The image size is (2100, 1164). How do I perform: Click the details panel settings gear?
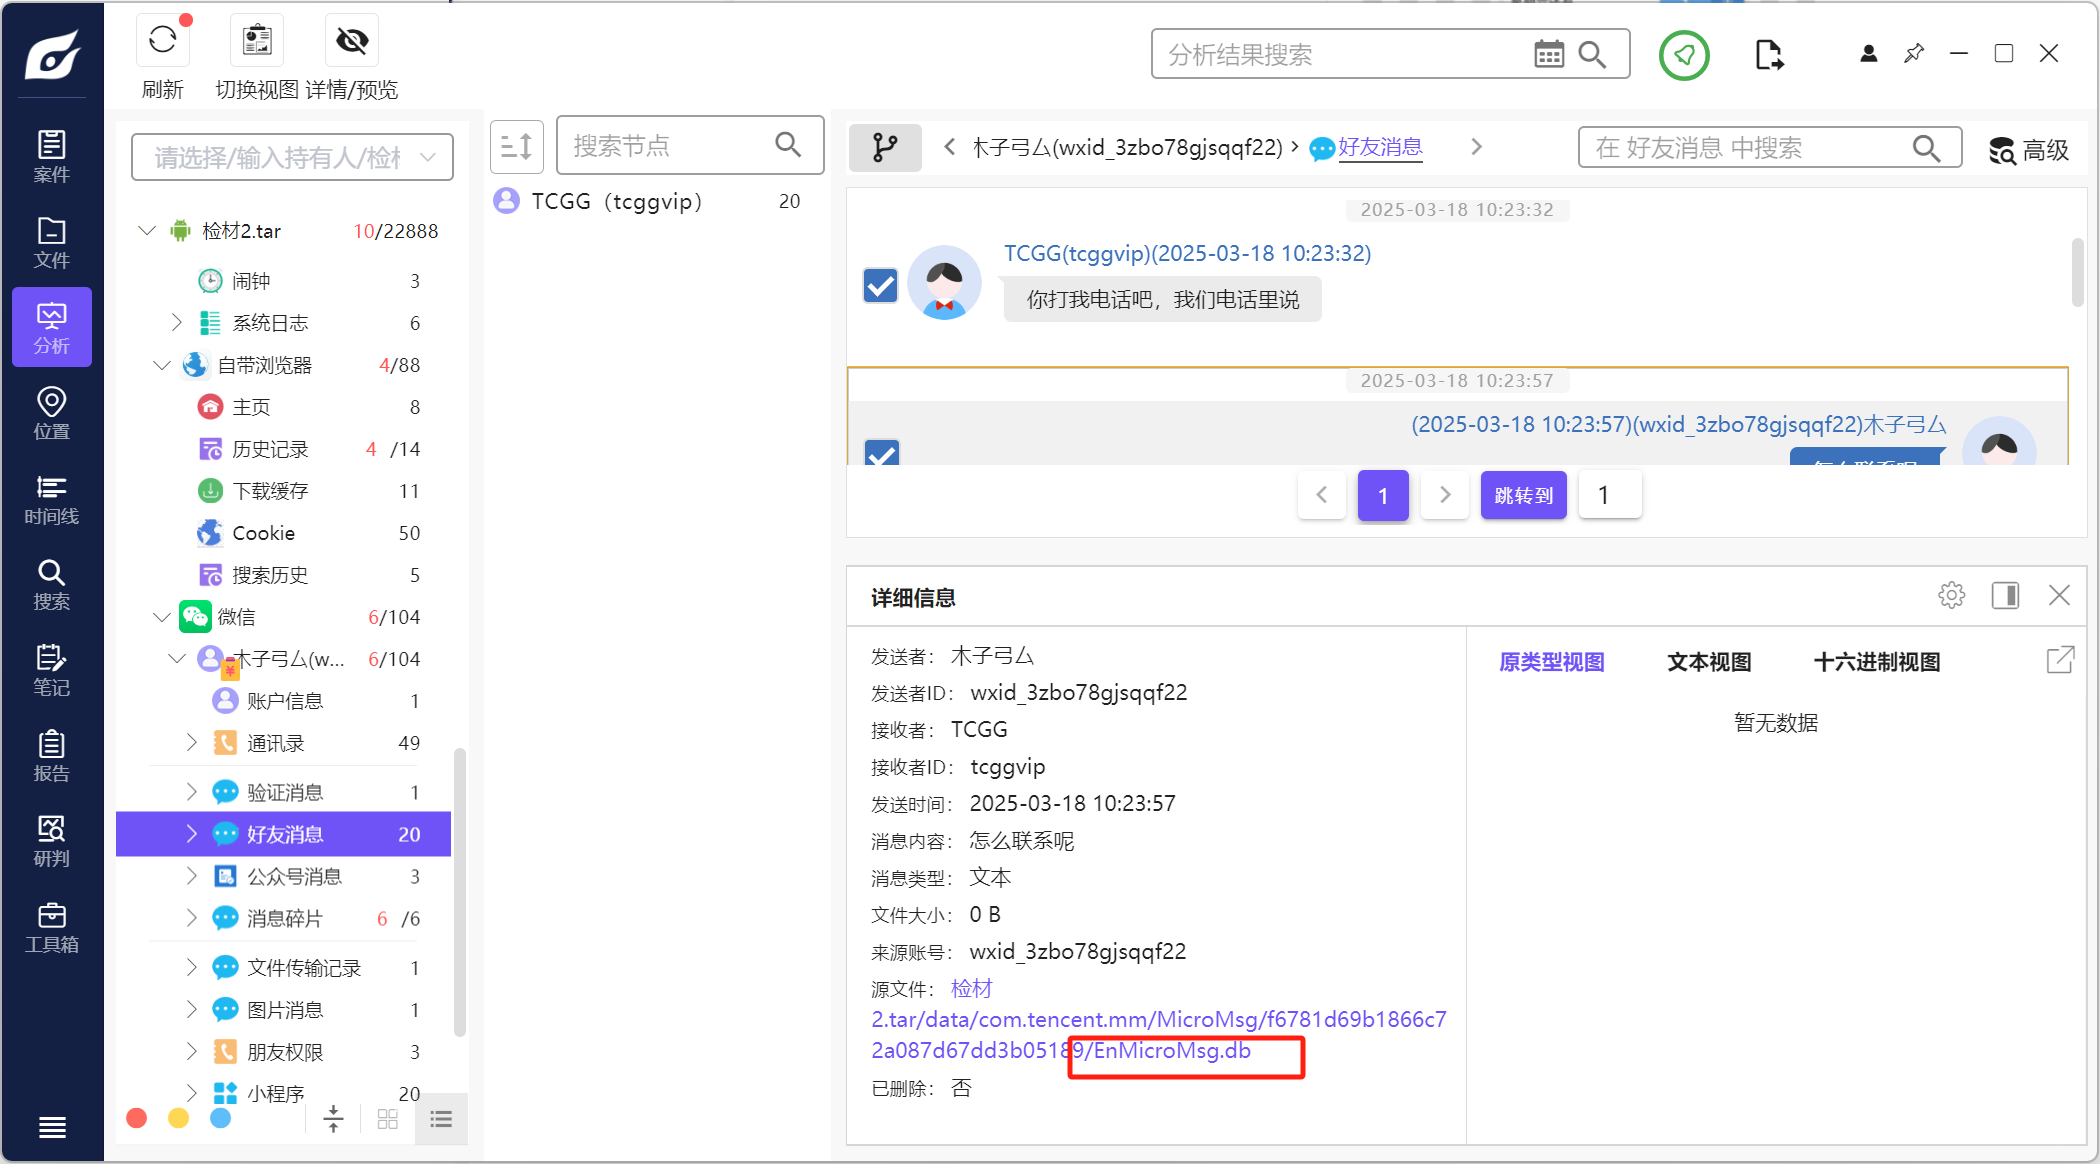point(1951,596)
